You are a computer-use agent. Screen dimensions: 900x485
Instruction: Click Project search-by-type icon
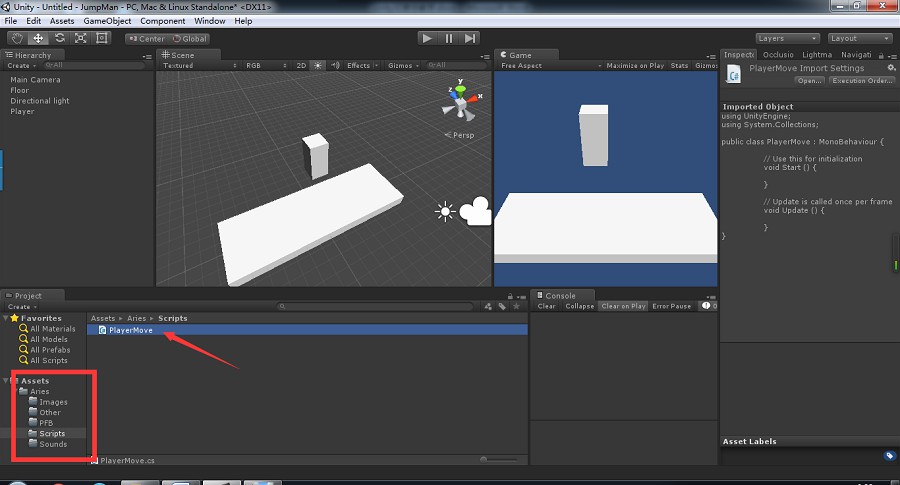(488, 306)
